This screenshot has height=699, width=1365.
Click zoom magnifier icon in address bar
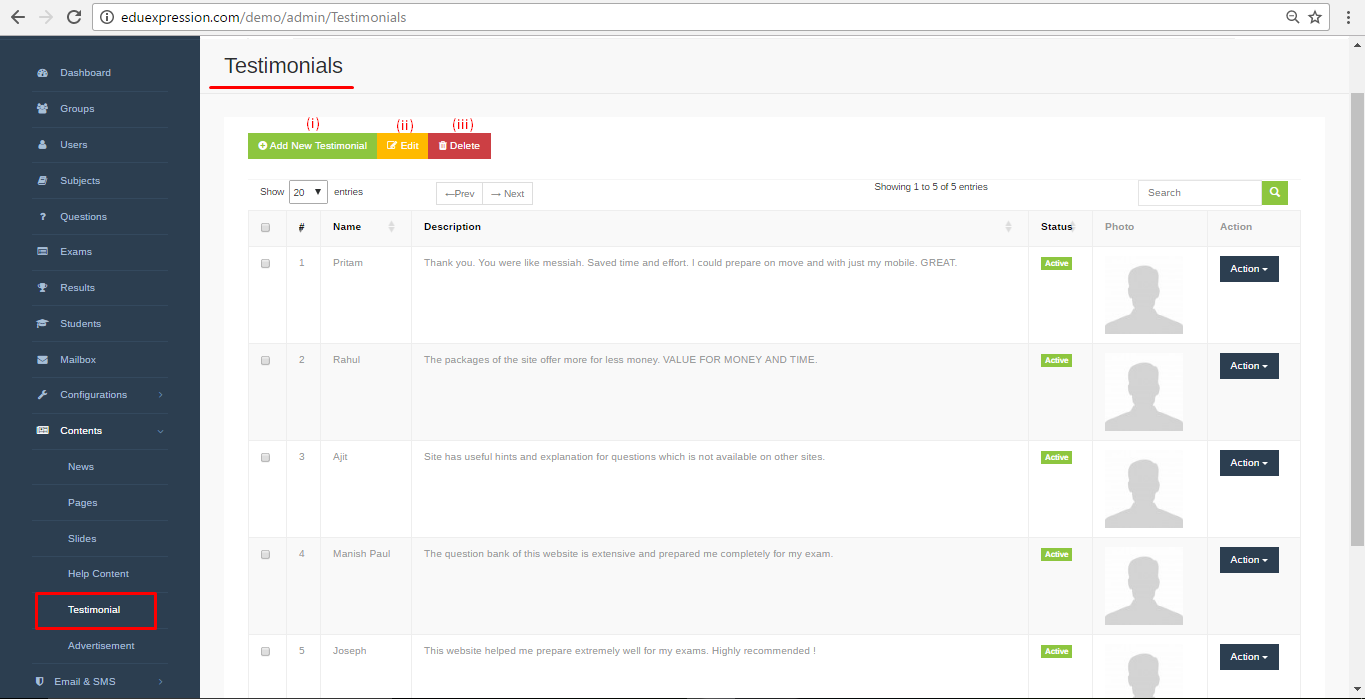click(x=1292, y=17)
